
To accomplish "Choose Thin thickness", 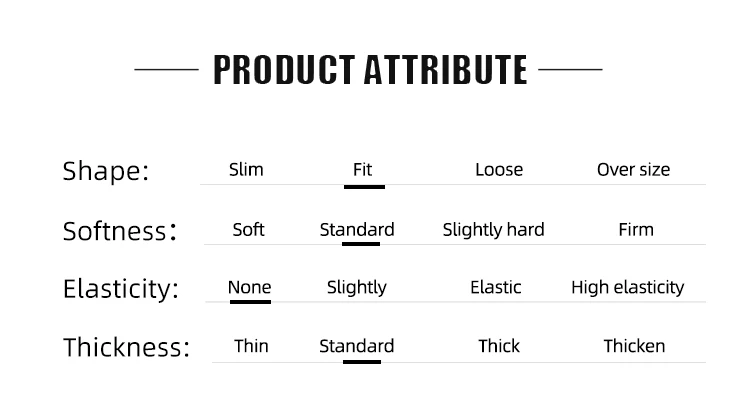I will [x=251, y=346].
